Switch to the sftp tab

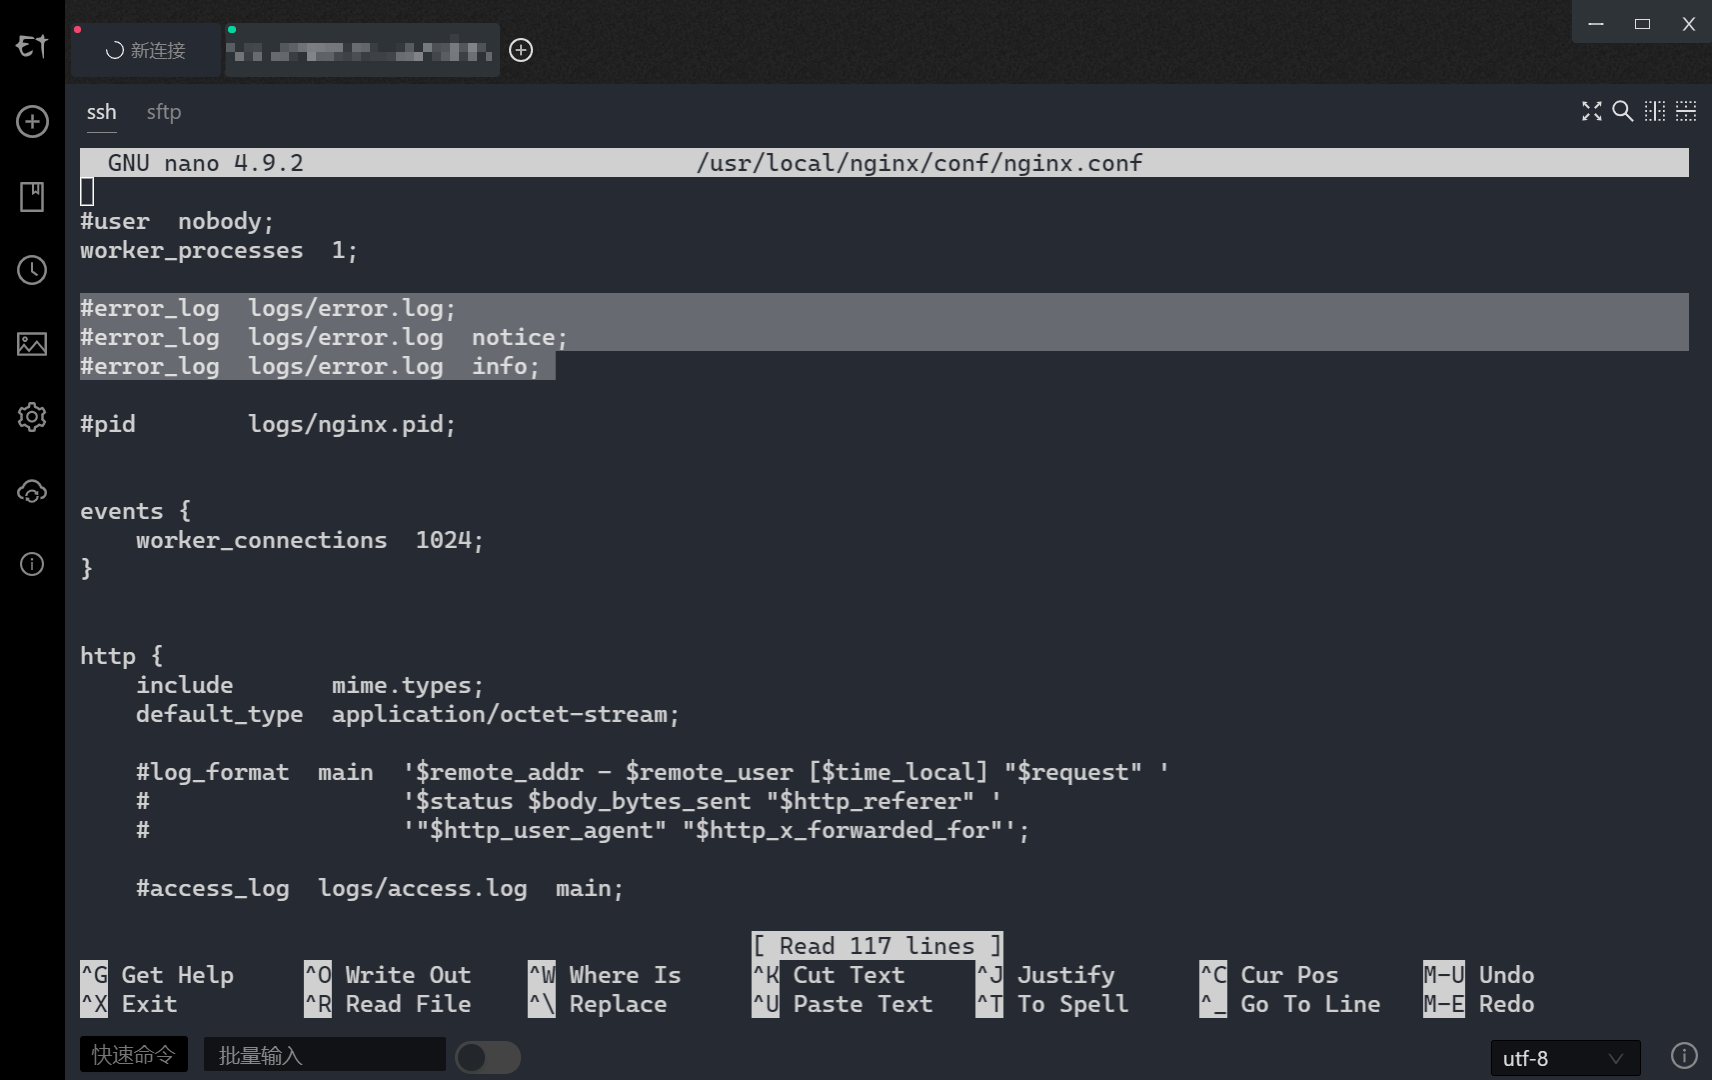164,112
